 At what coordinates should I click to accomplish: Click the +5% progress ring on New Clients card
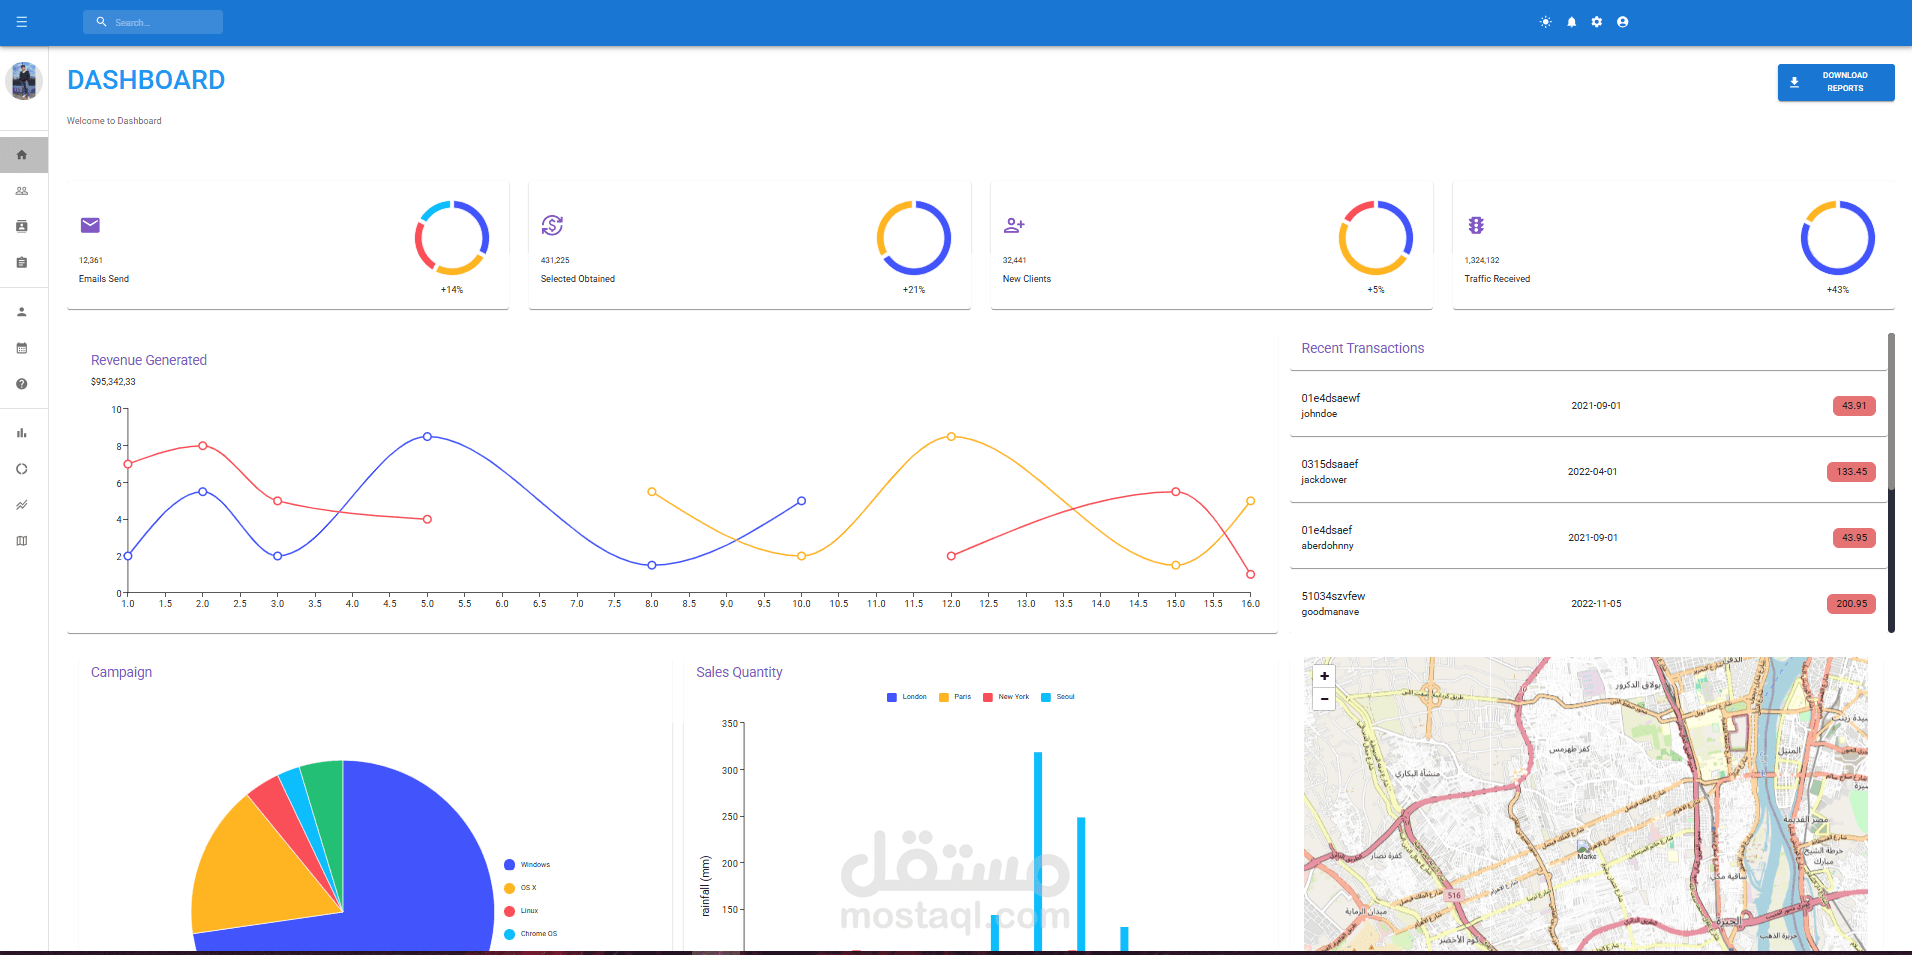[1376, 238]
